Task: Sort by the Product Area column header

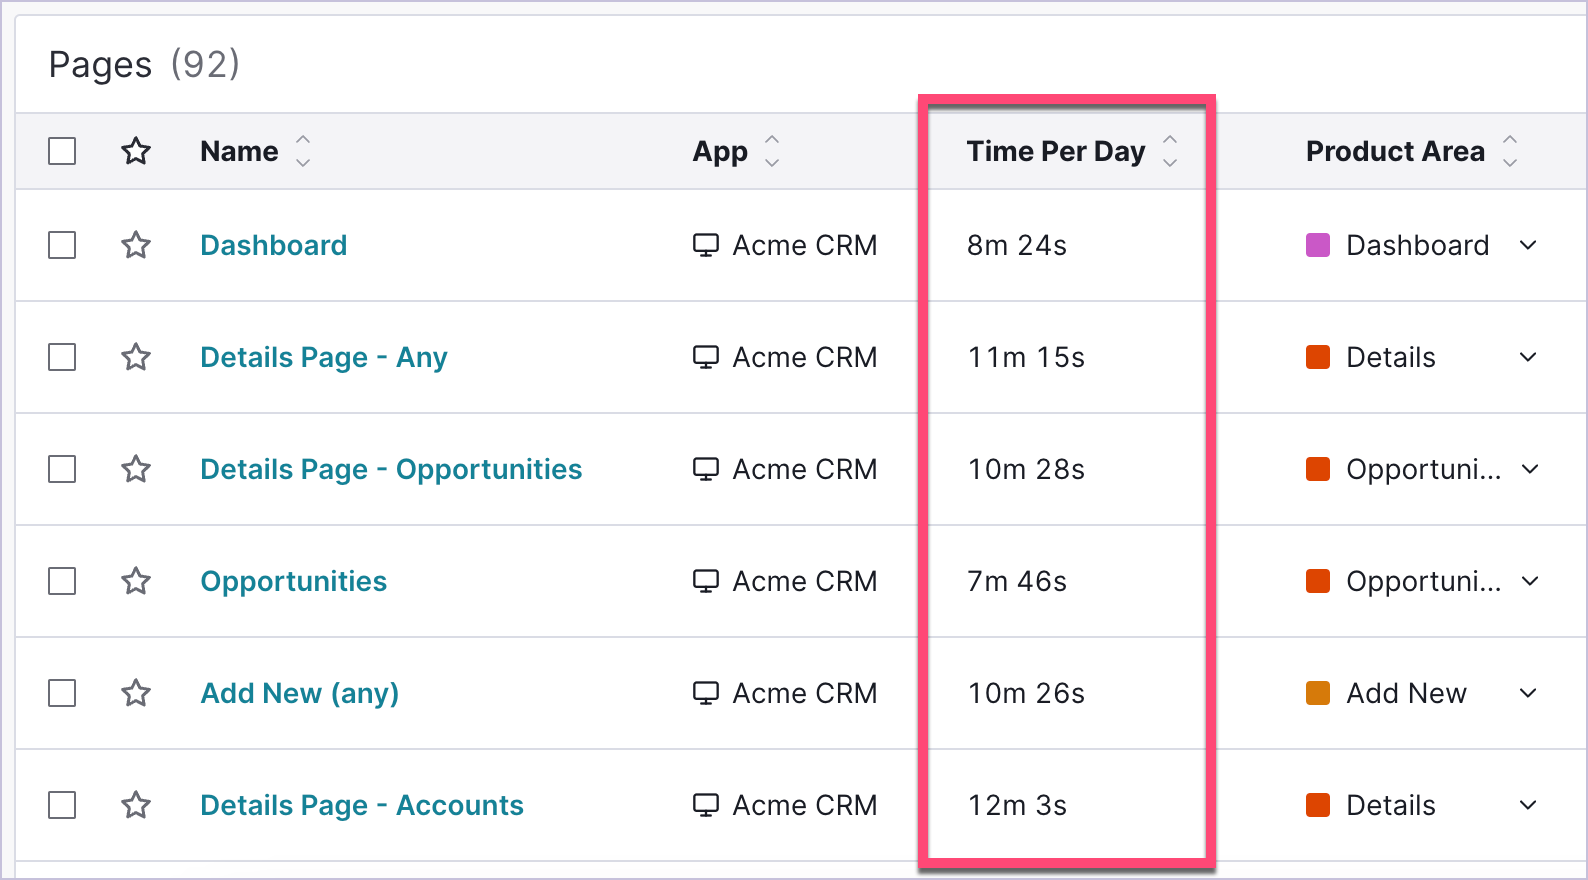Action: tap(1395, 151)
